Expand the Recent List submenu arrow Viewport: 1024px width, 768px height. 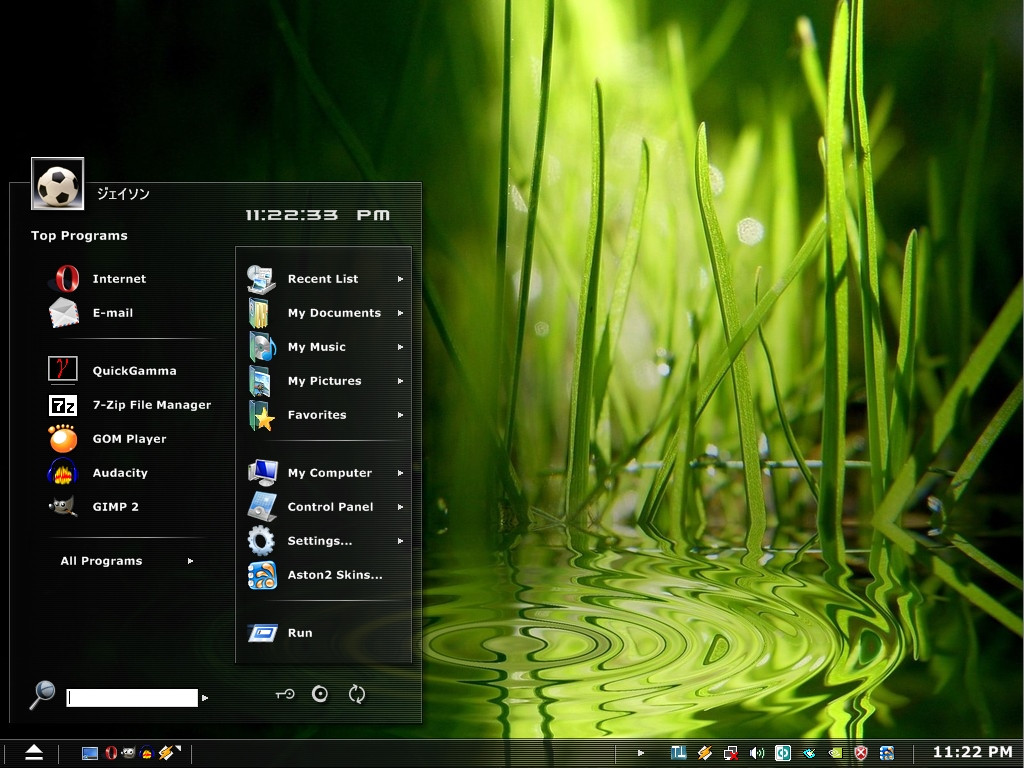click(x=400, y=279)
